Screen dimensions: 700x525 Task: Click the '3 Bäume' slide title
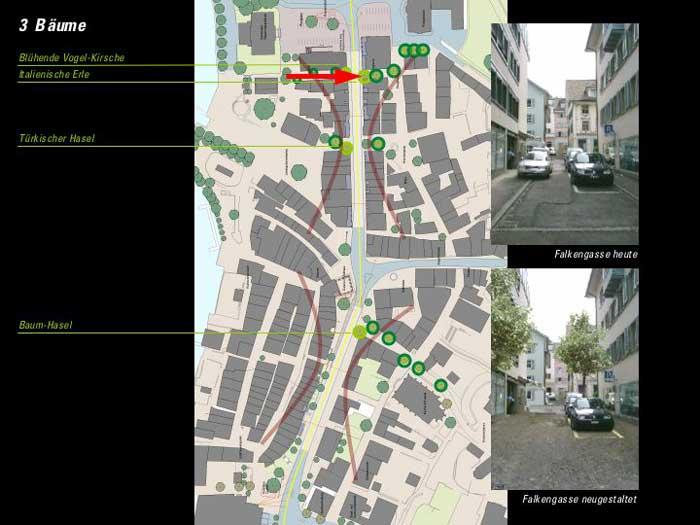click(53, 25)
